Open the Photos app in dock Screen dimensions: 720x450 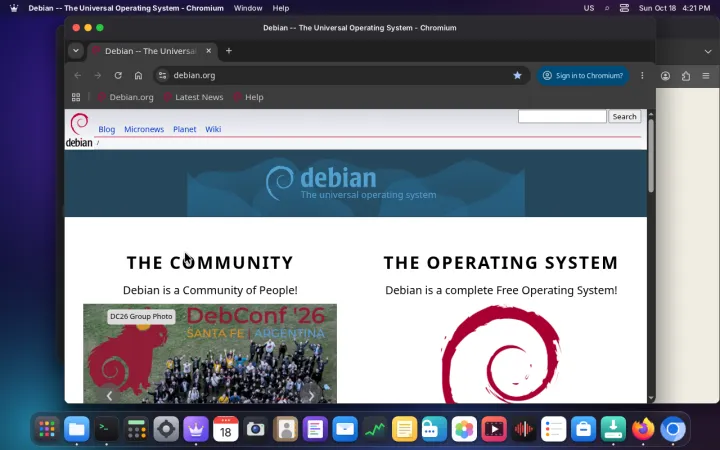coord(464,429)
